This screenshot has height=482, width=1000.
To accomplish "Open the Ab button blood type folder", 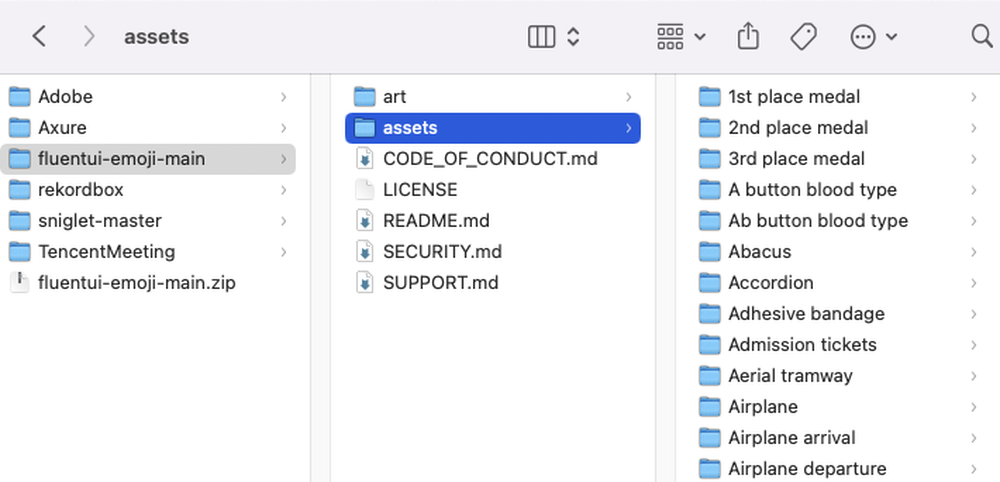I will [837, 221].
